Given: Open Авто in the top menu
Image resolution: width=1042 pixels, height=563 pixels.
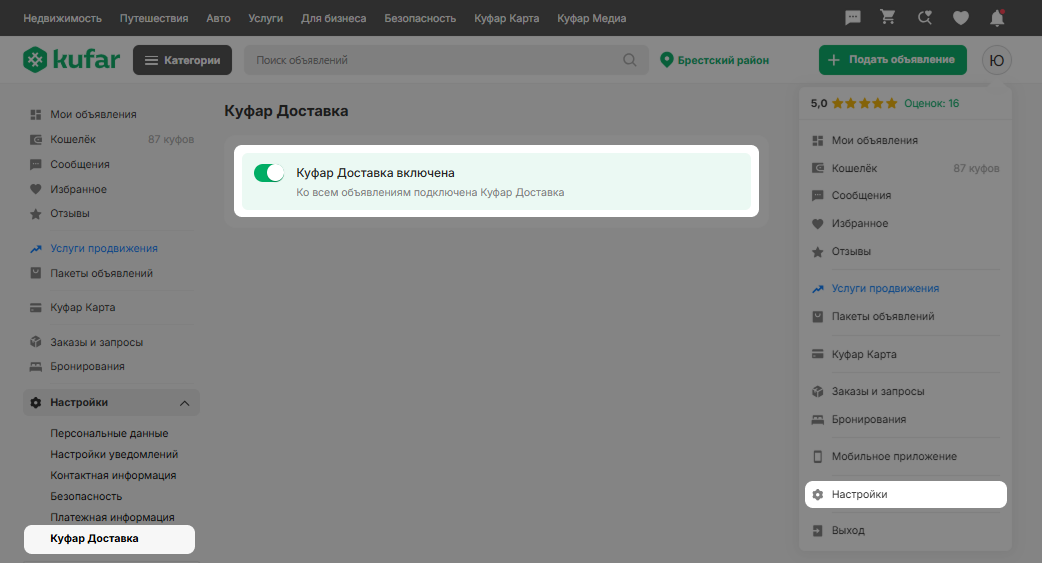Looking at the screenshot, I should (218, 18).
